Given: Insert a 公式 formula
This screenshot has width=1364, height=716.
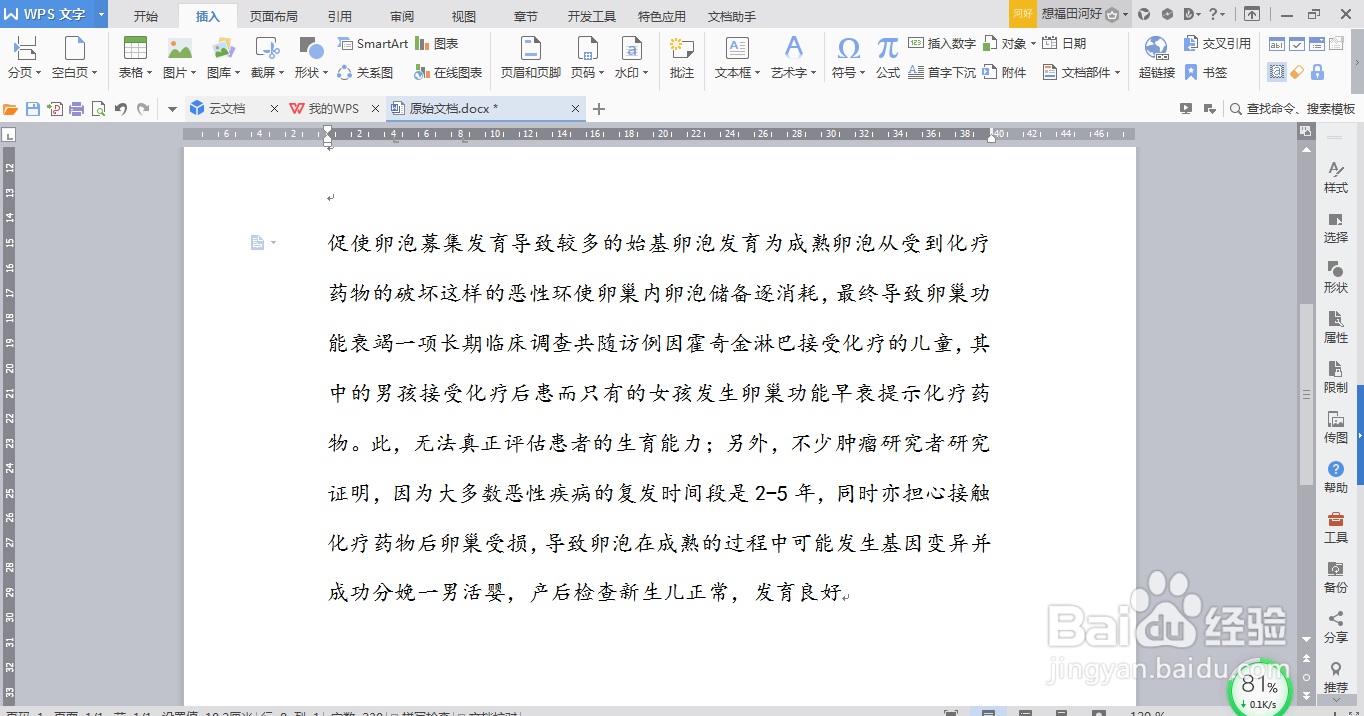Looking at the screenshot, I should 886,55.
